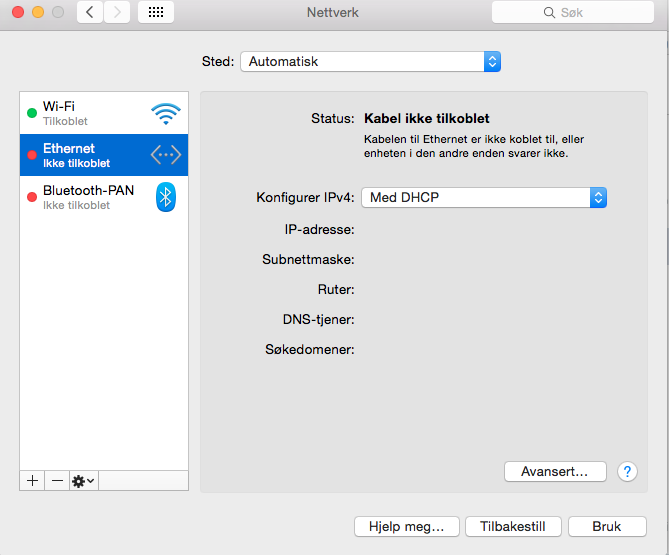Click the 'Kabel ikke tilkoblet' status text
This screenshot has width=669, height=555.
tap(427, 118)
